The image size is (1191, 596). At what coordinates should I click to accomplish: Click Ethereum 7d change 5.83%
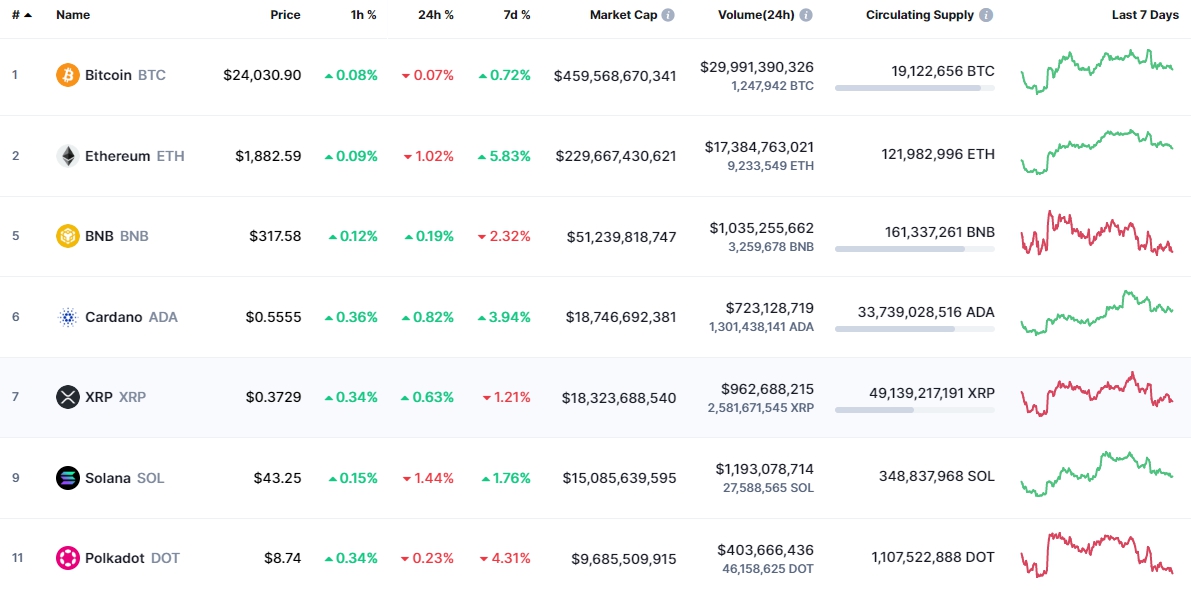click(x=505, y=156)
